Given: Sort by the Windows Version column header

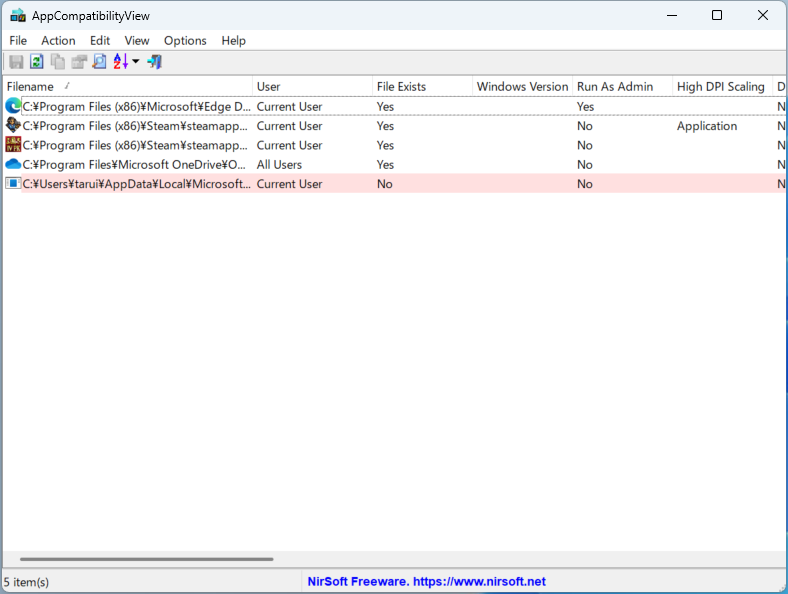Looking at the screenshot, I should (523, 86).
